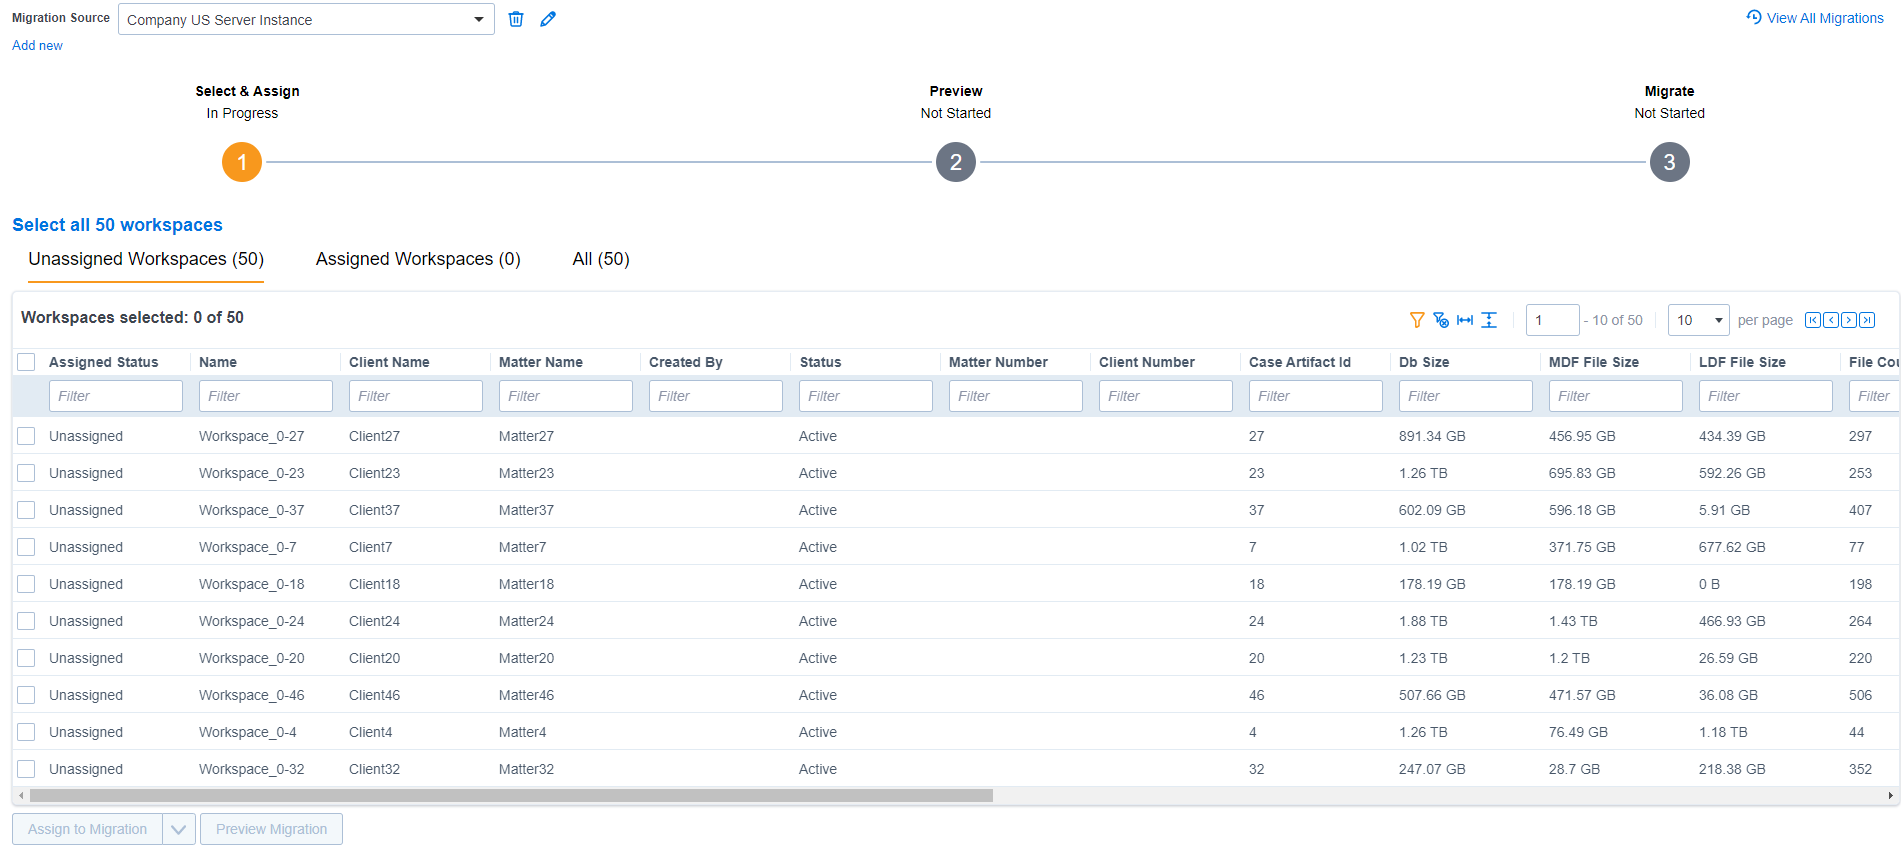The height and width of the screenshot is (851, 1901).
Task: Click step 1 Select & Assign circle
Action: (242, 162)
